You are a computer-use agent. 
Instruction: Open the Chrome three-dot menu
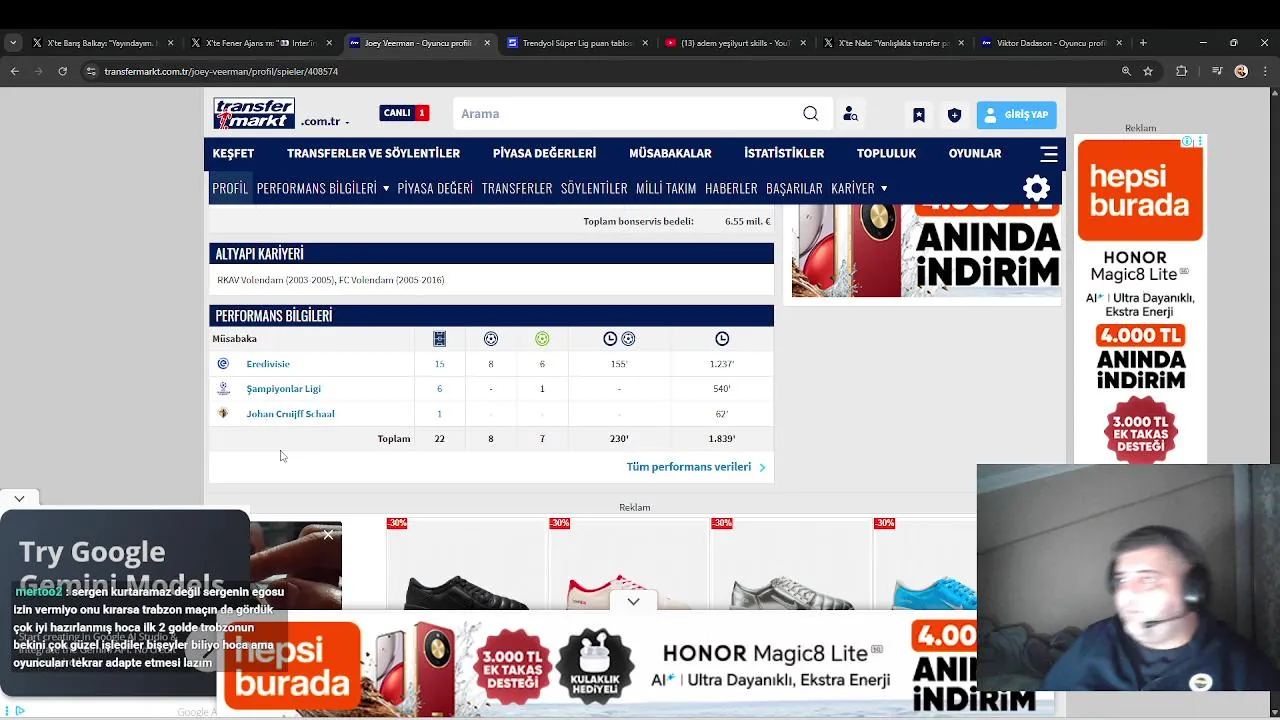tap(1265, 71)
